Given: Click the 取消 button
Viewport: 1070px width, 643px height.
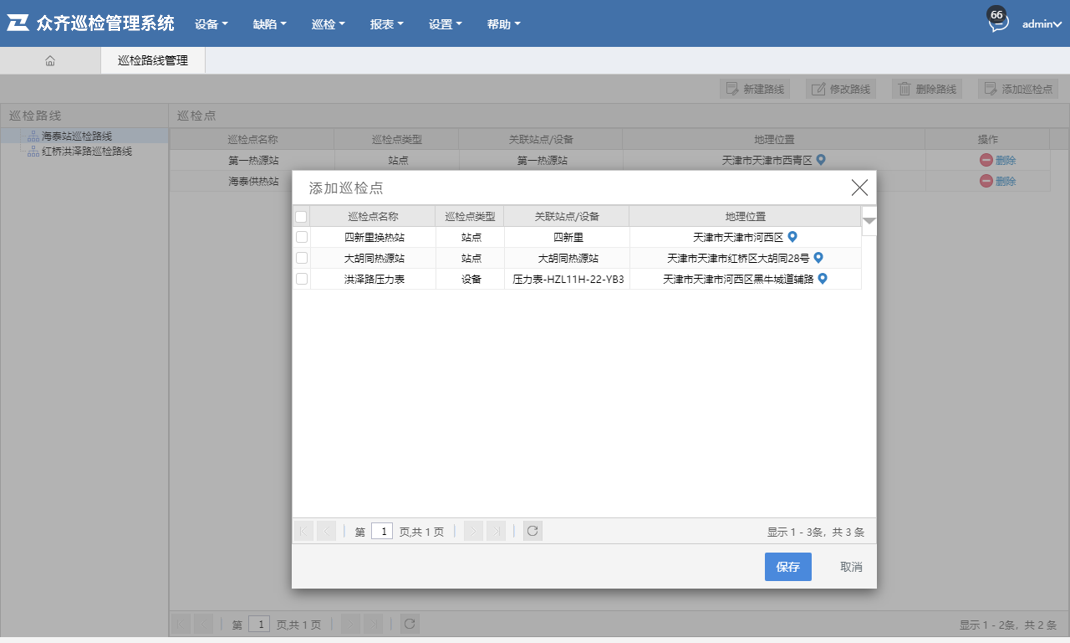Looking at the screenshot, I should click(851, 567).
